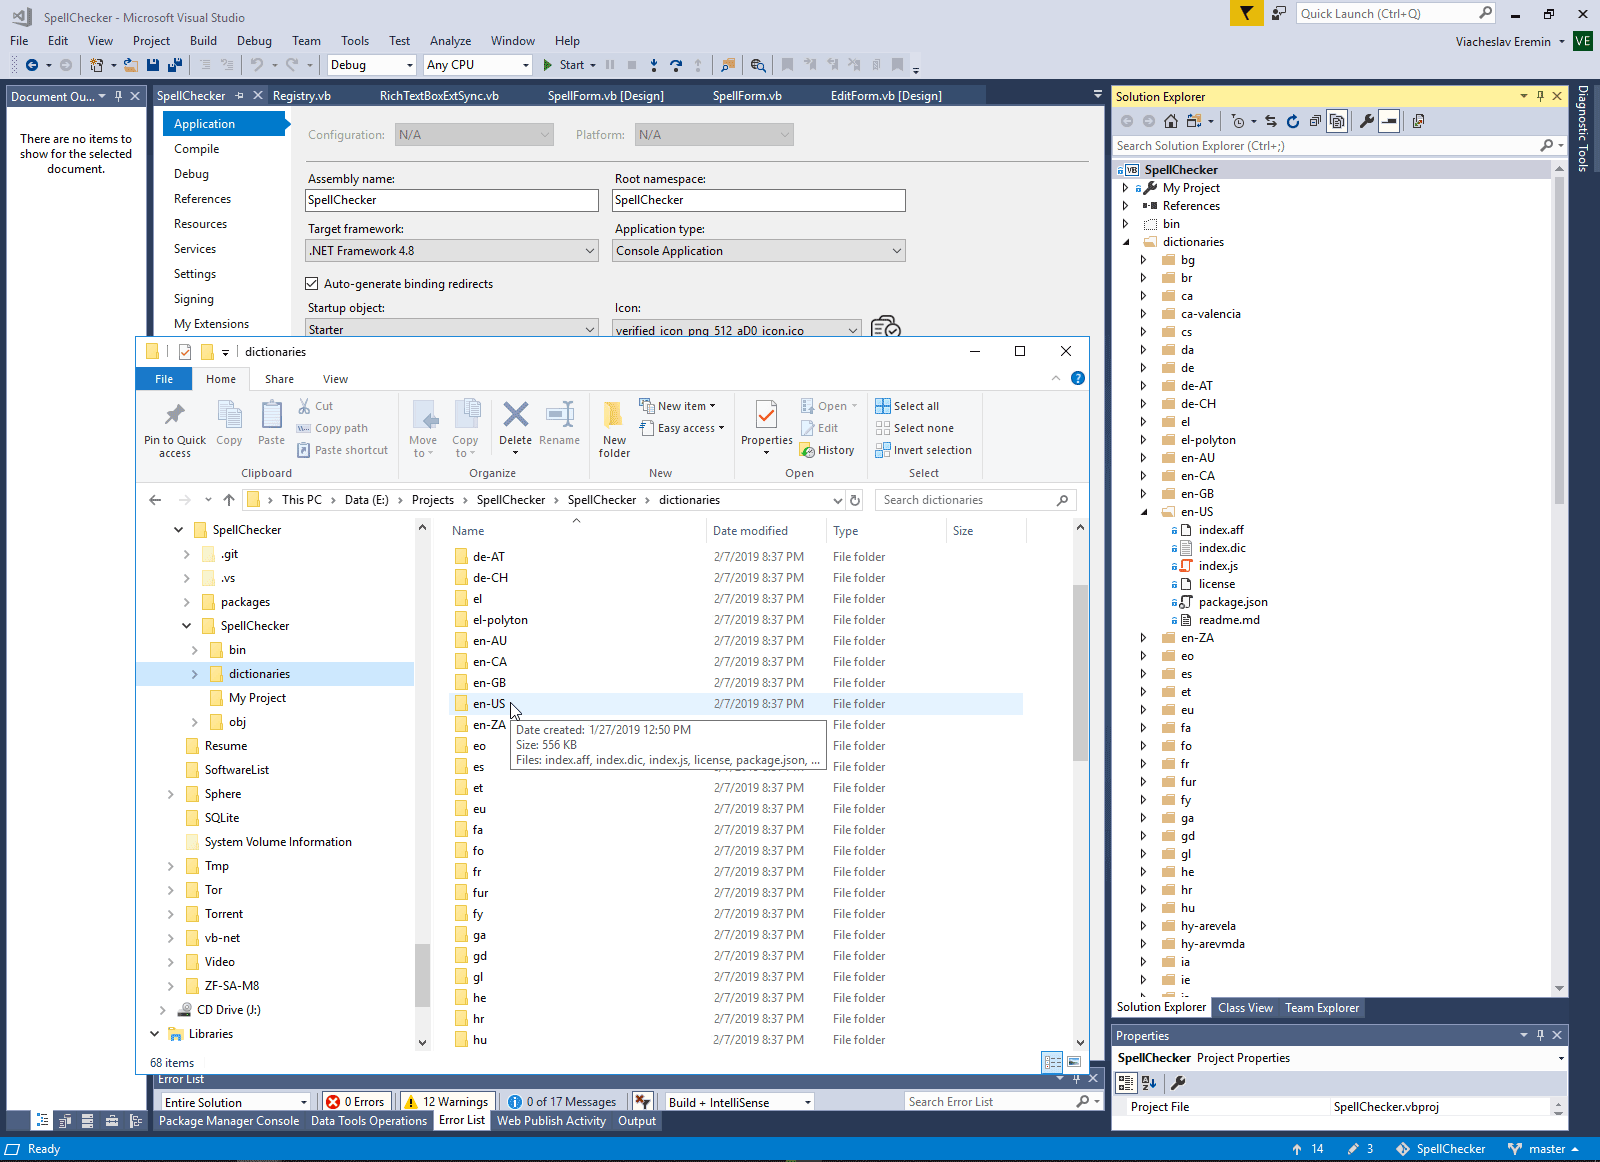Viewport: 1600px width, 1162px height.
Task: Open the Debug configuration dropdown in toolbar
Action: point(371,65)
